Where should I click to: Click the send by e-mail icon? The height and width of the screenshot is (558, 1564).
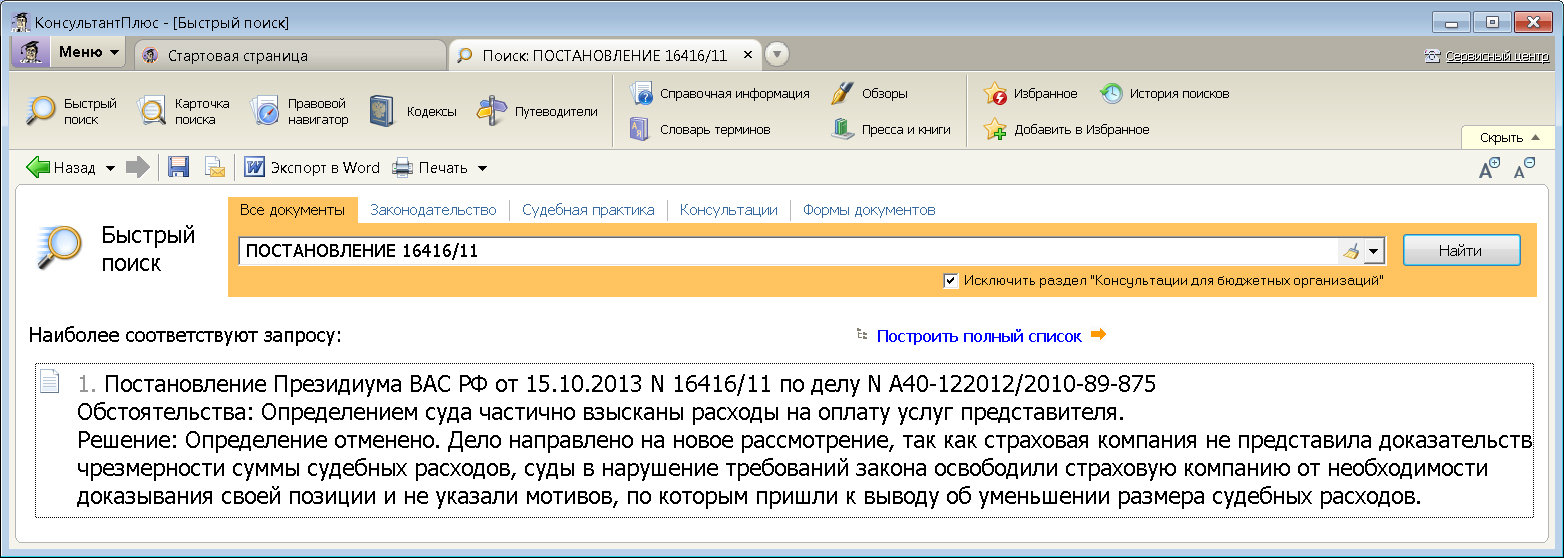pyautogui.click(x=215, y=167)
